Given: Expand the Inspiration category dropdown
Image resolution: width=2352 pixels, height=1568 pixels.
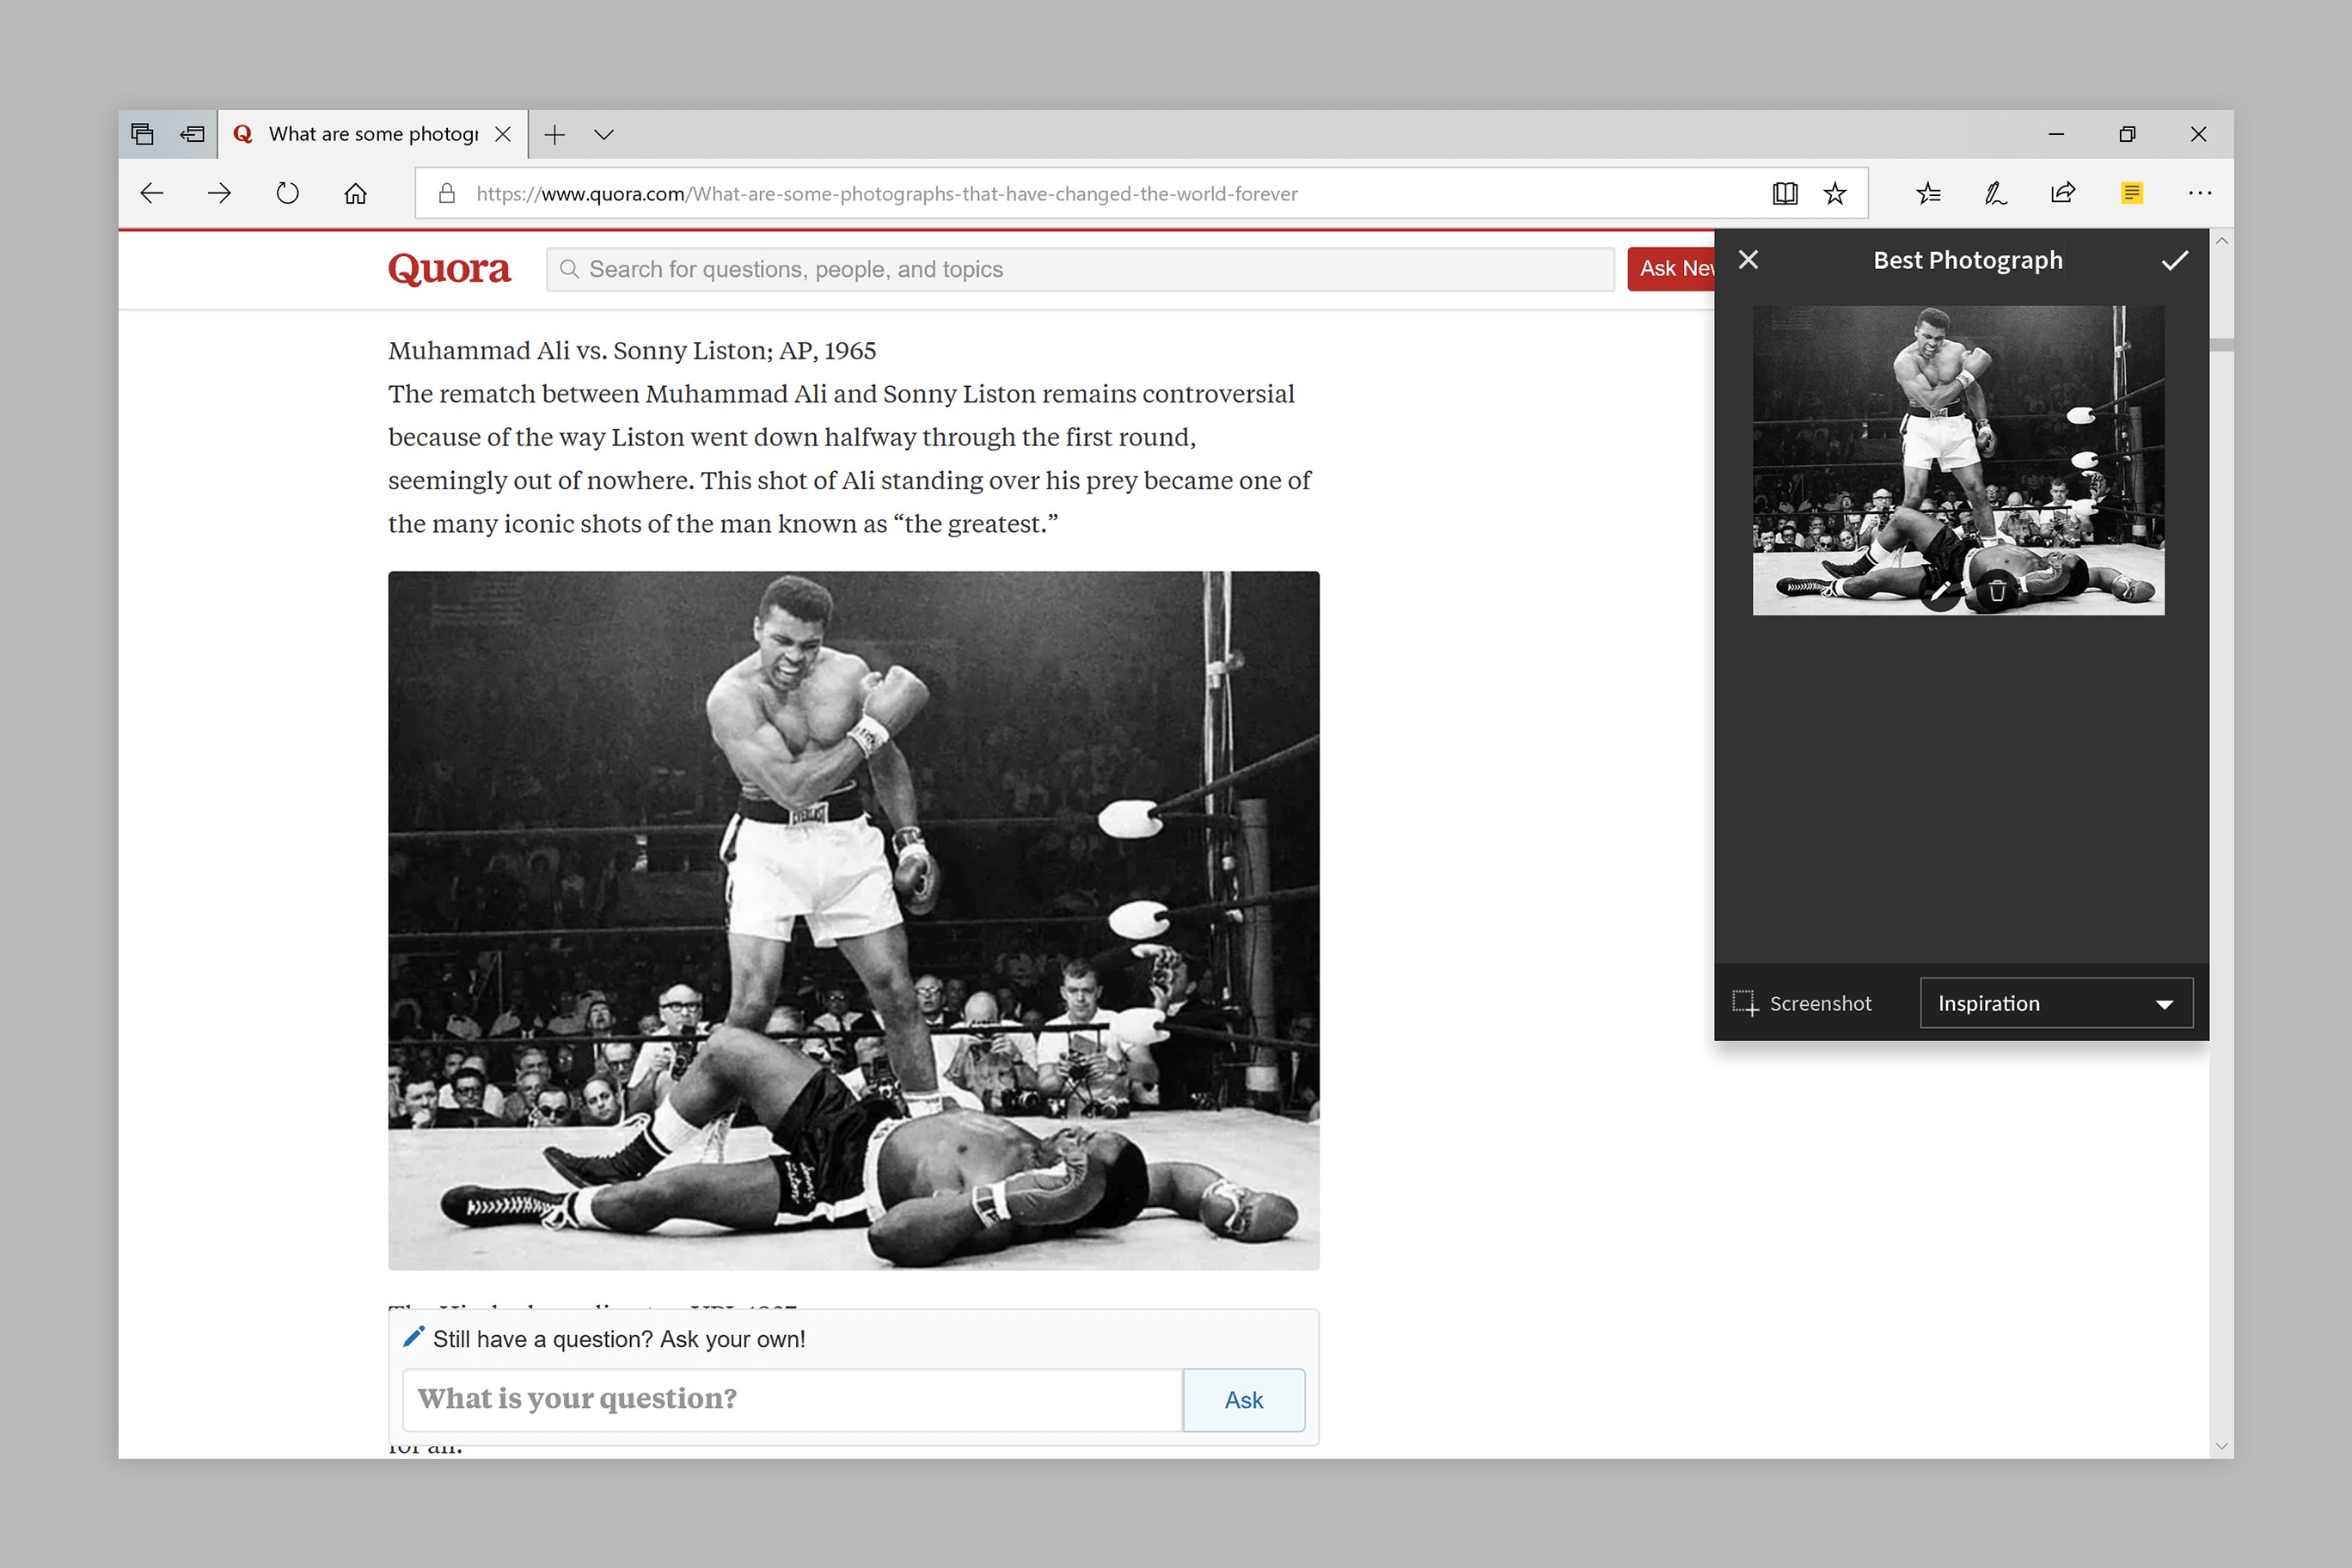Looking at the screenshot, I should tap(2056, 1003).
